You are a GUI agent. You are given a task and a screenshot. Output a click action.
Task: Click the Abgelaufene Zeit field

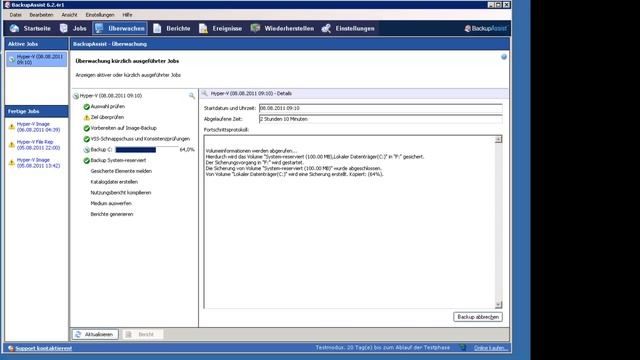pyautogui.click(x=380, y=119)
